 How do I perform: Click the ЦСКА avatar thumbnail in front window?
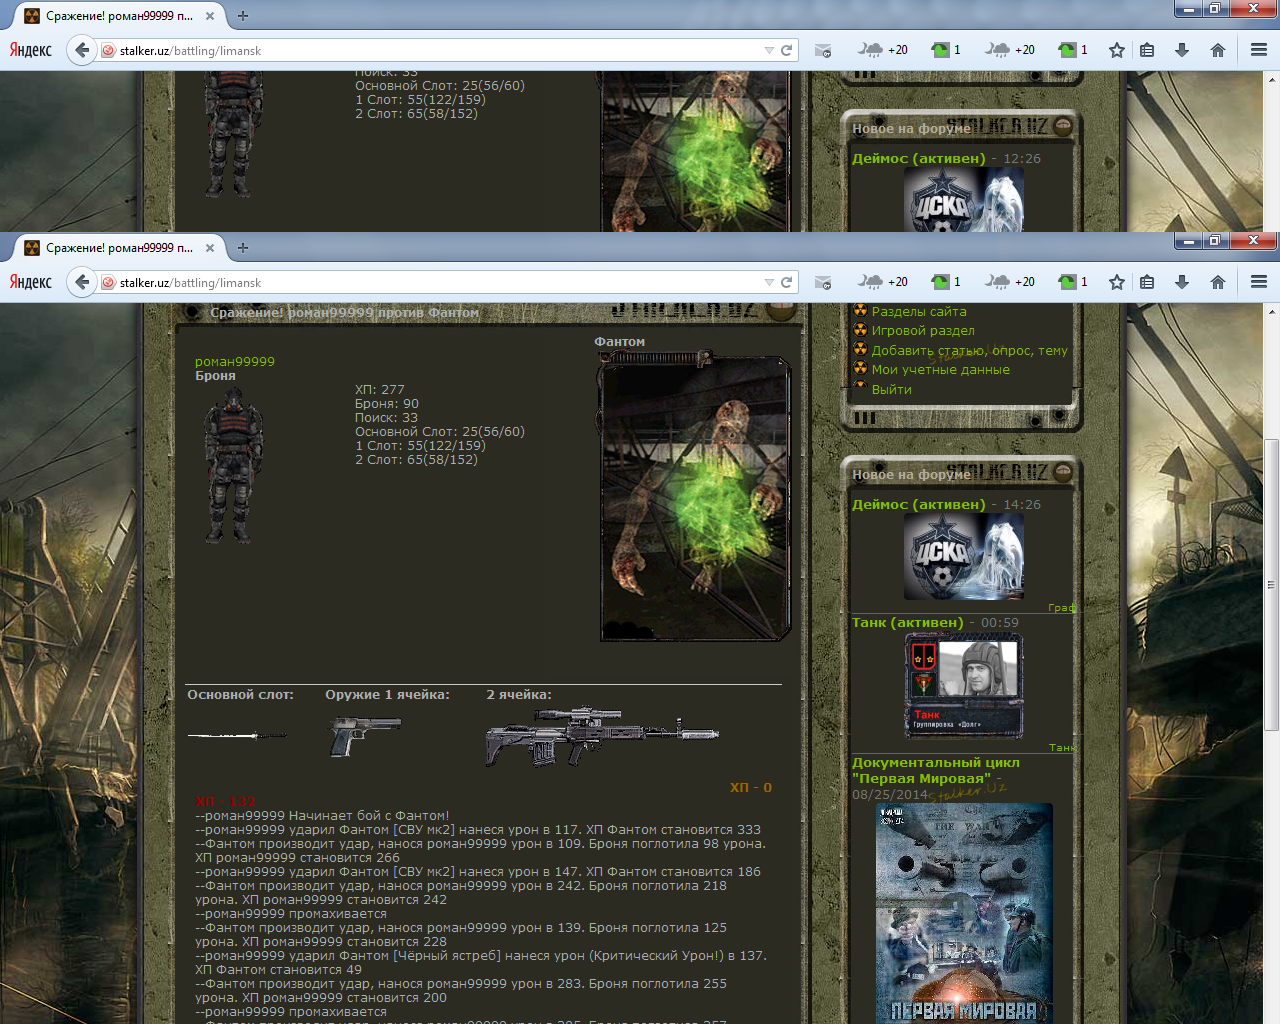click(x=963, y=556)
